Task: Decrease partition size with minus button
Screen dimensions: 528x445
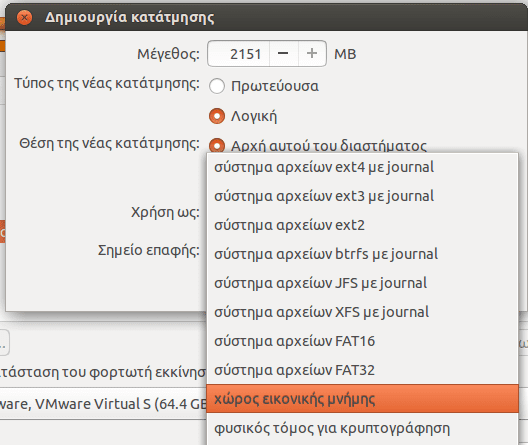Action: [283, 54]
